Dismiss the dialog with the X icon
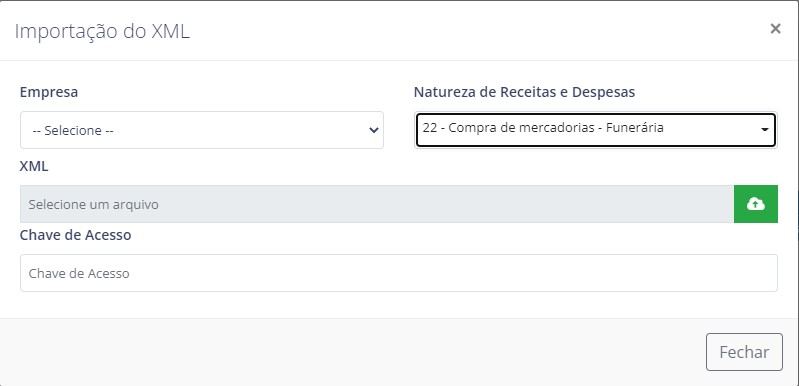The height and width of the screenshot is (386, 799). [x=775, y=29]
